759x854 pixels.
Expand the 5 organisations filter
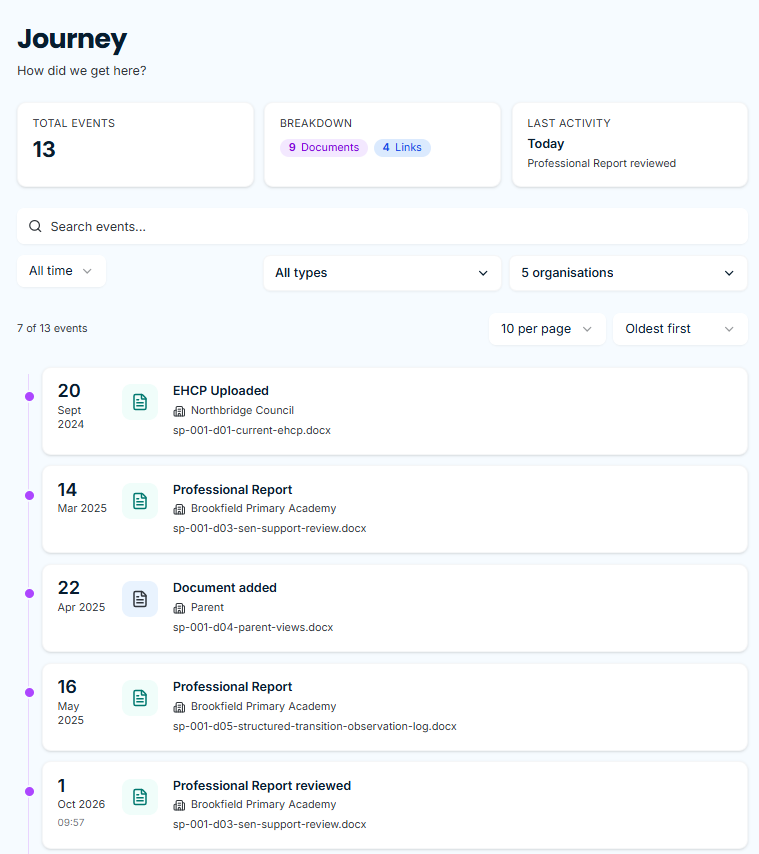[628, 273]
